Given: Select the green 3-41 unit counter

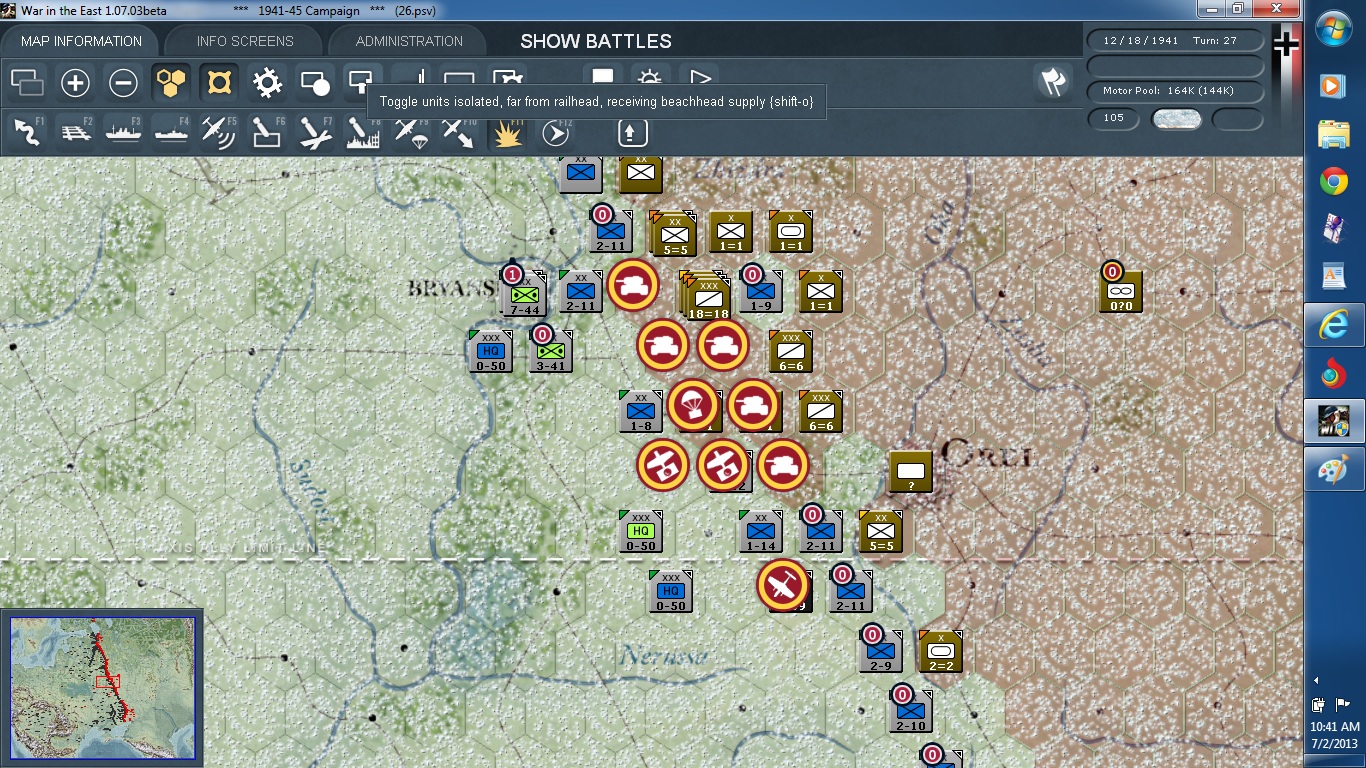Looking at the screenshot, I should [550, 351].
